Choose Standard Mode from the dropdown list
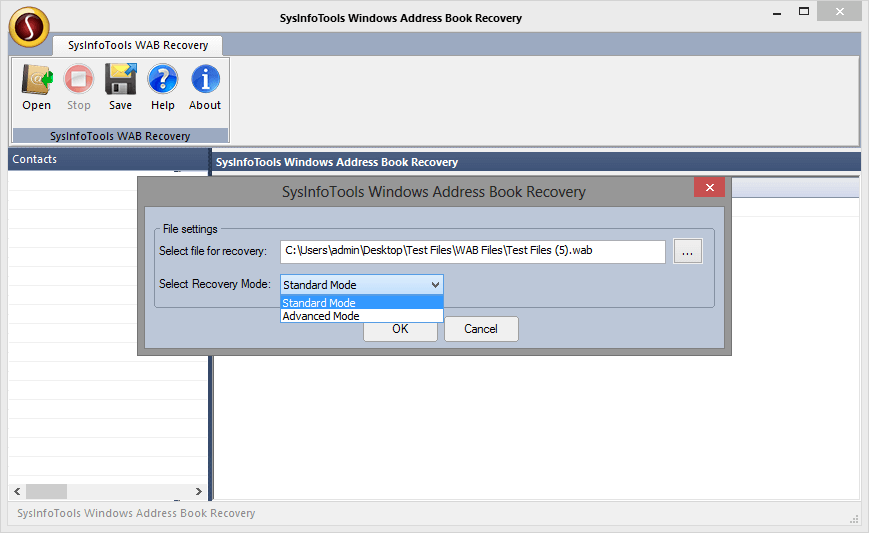 (x=361, y=303)
